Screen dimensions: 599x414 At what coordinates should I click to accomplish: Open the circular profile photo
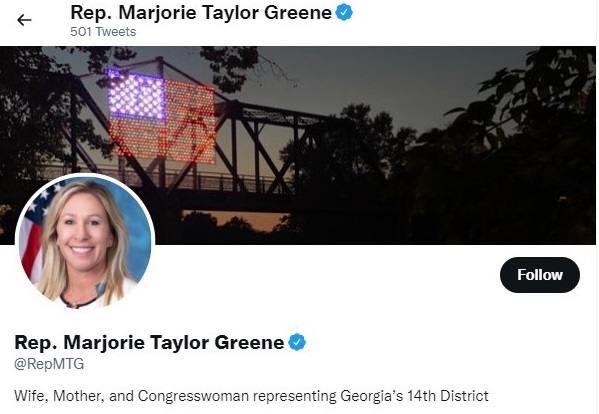pos(85,241)
